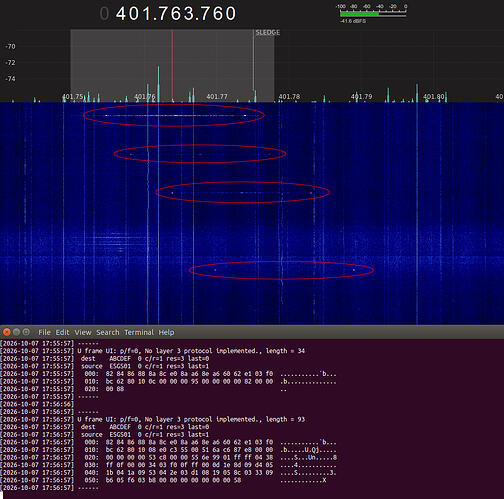Open the terminal View menu
The height and width of the screenshot is (499, 504).
[83, 332]
